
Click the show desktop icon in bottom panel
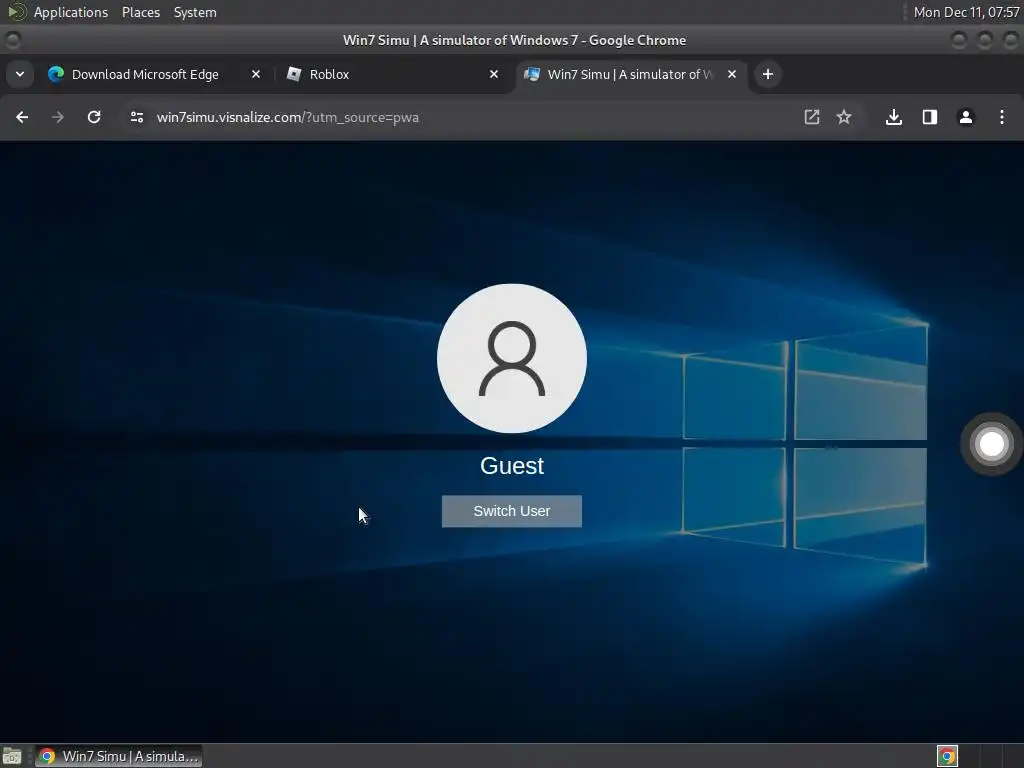tap(12, 756)
